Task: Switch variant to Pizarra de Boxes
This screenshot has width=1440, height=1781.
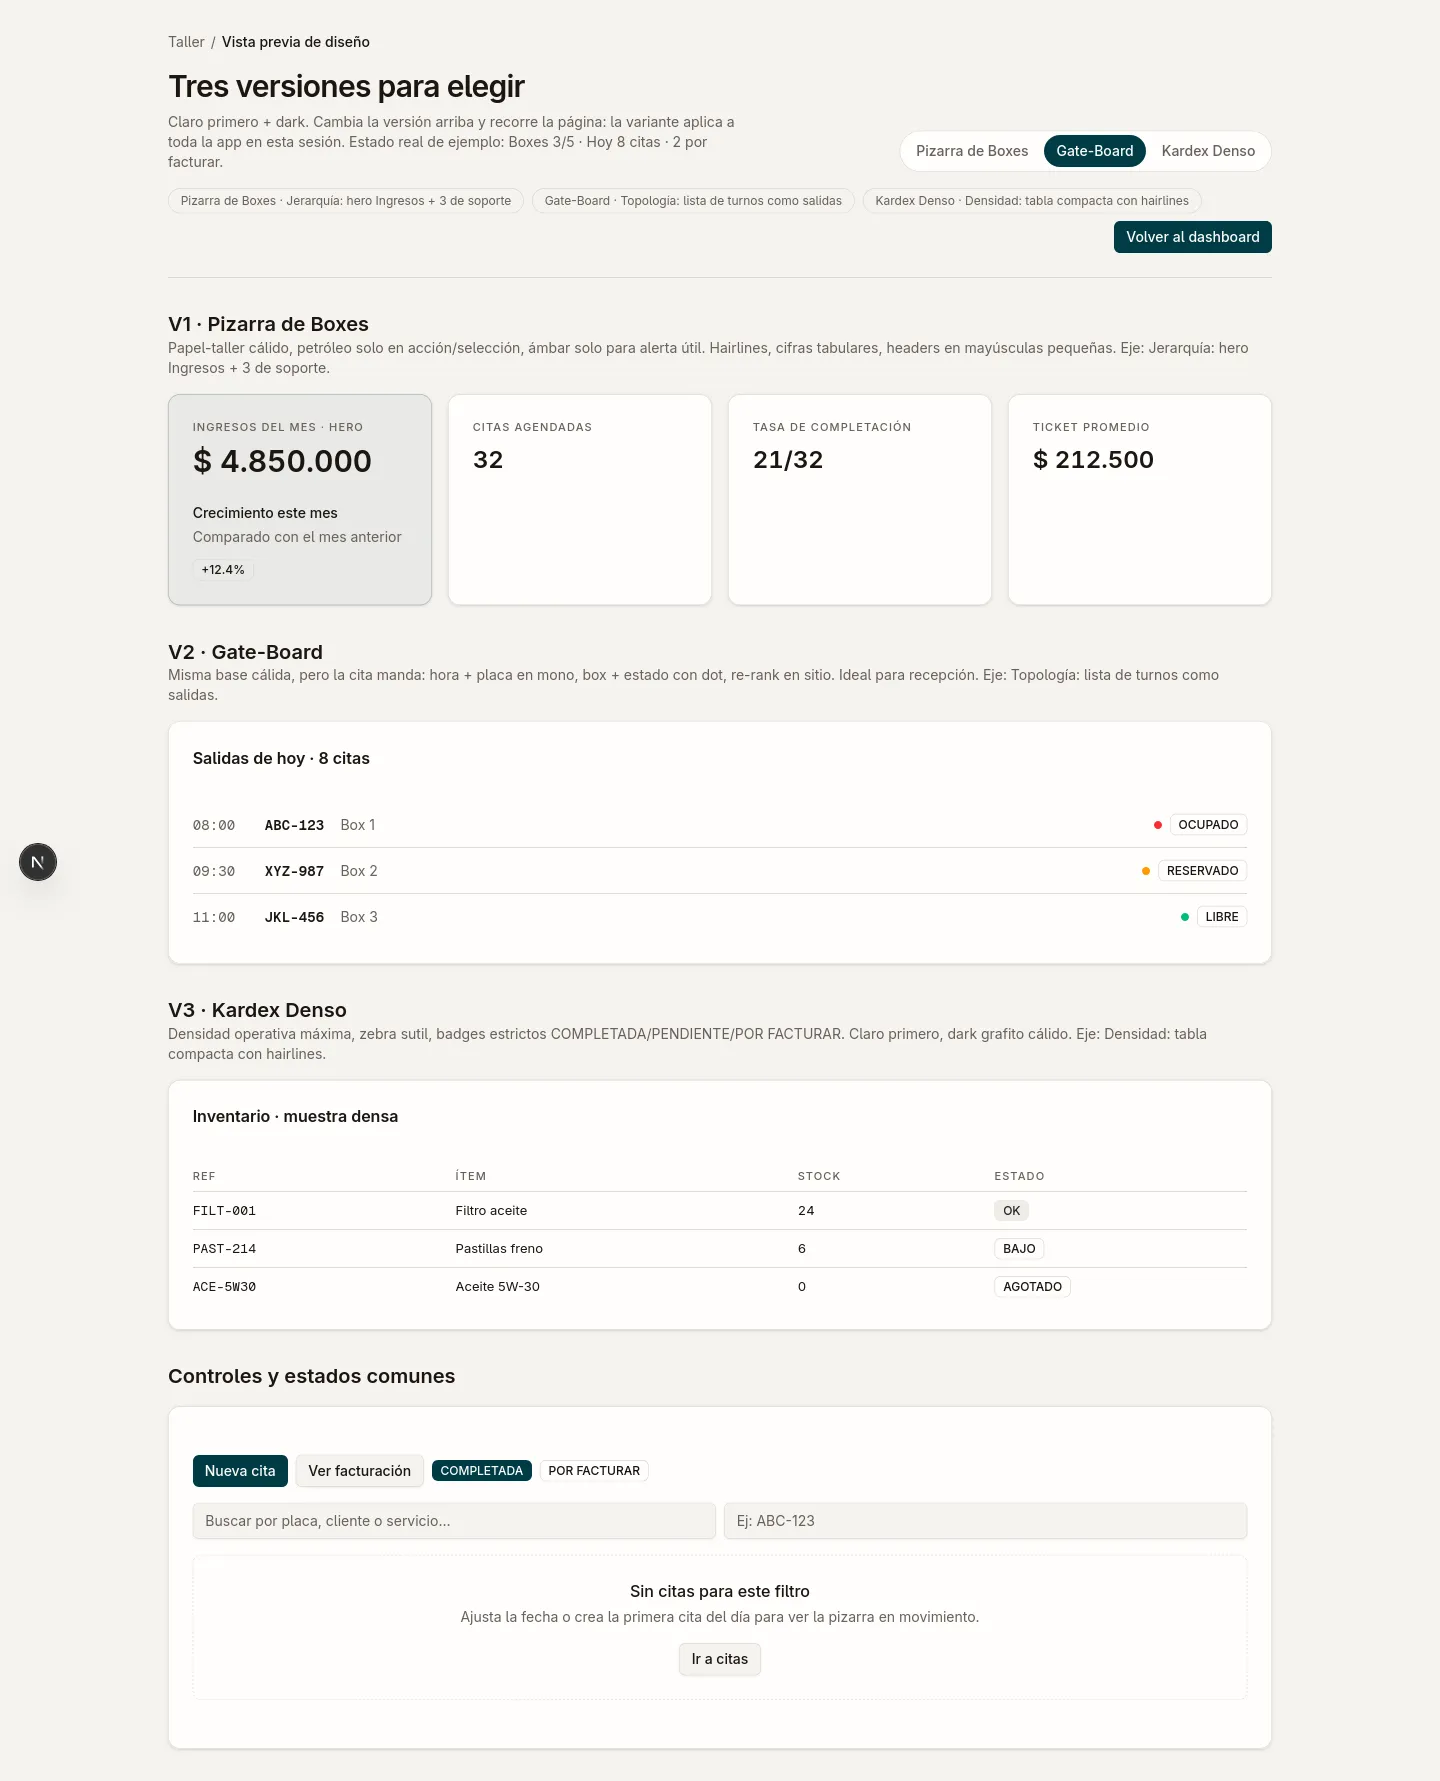Action: (x=972, y=151)
